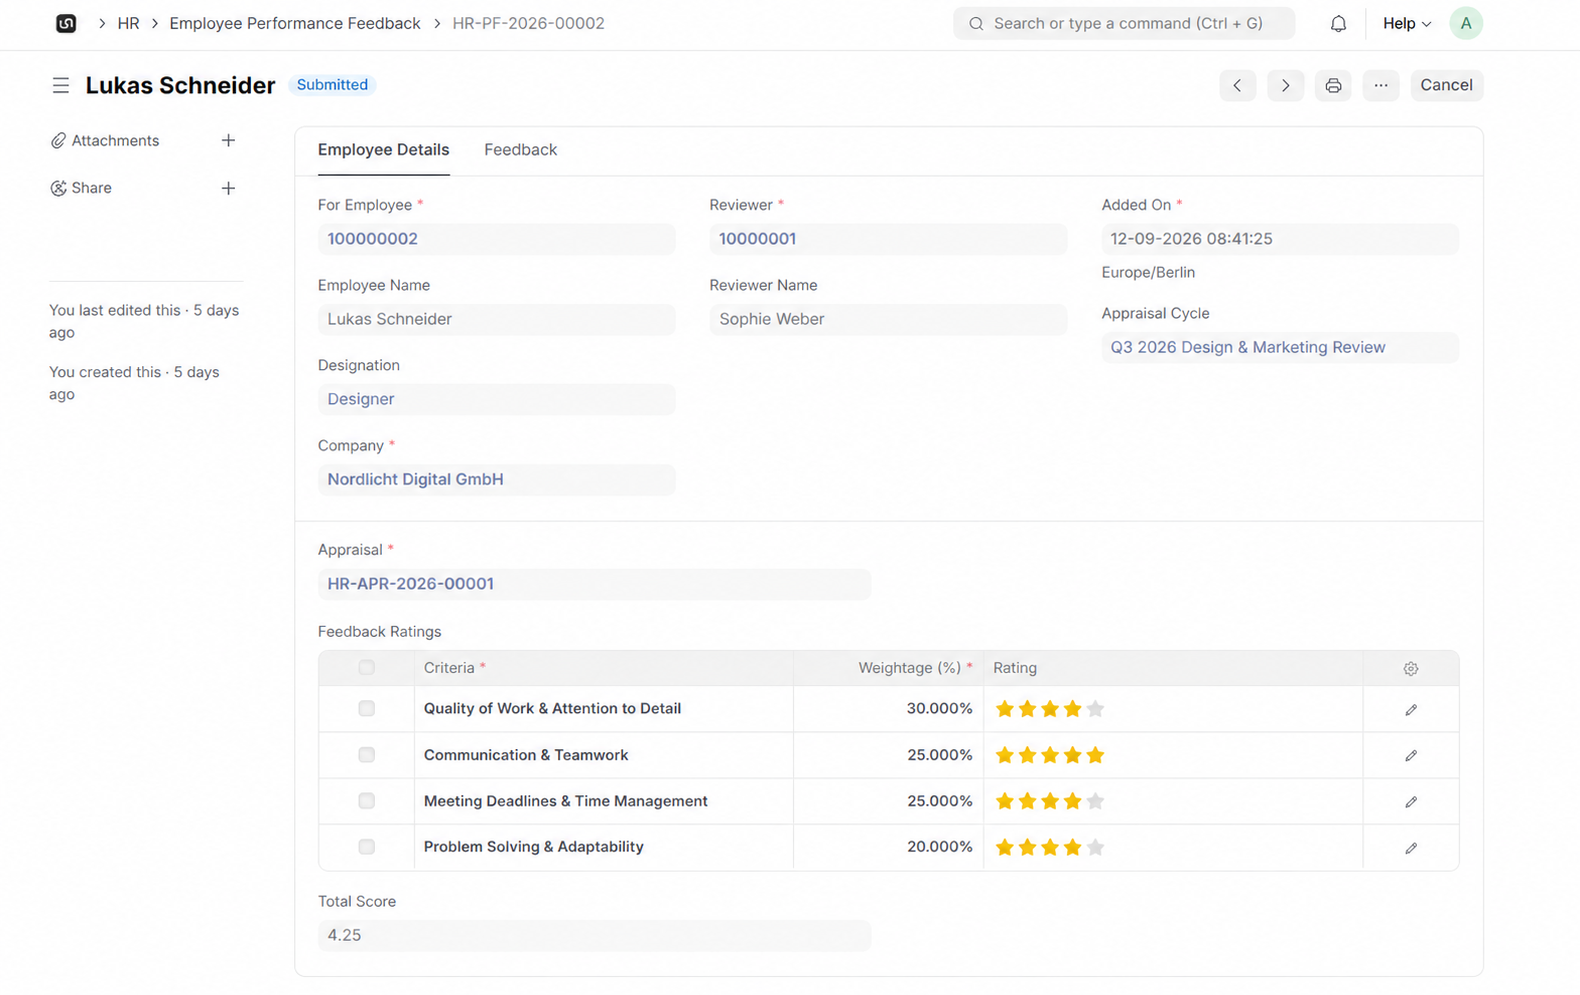This screenshot has height=995, width=1580.
Task: Edit Problem Solving & Adaptability row pencil
Action: [1410, 847]
